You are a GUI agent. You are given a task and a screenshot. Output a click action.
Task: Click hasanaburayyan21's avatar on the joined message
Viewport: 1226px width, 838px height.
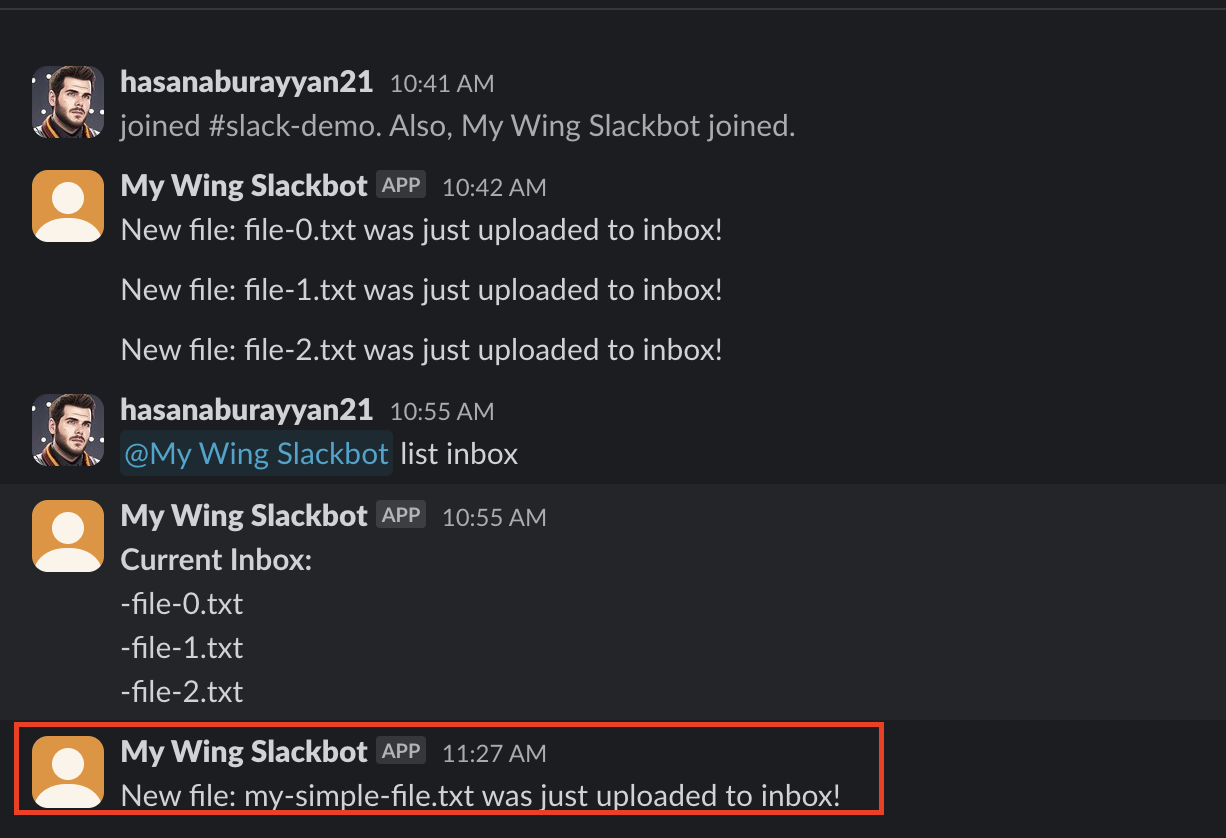tap(67, 101)
